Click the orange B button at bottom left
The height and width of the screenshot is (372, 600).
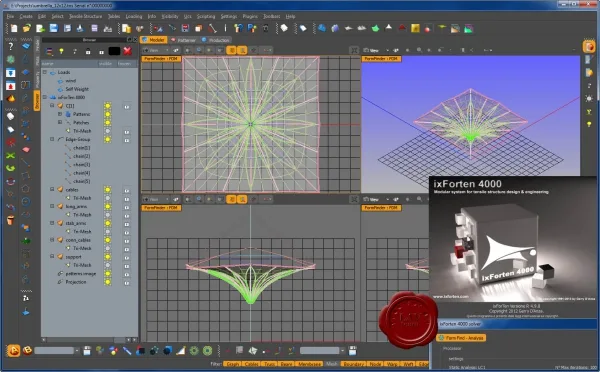pyautogui.click(x=27, y=350)
